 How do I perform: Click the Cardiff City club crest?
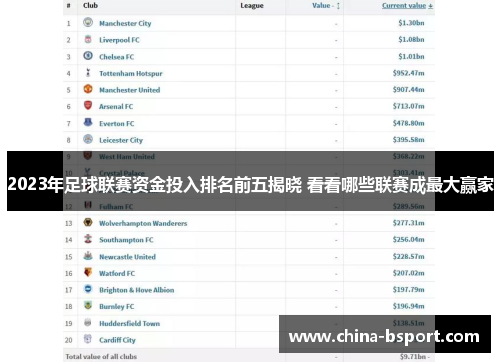[x=88, y=339]
